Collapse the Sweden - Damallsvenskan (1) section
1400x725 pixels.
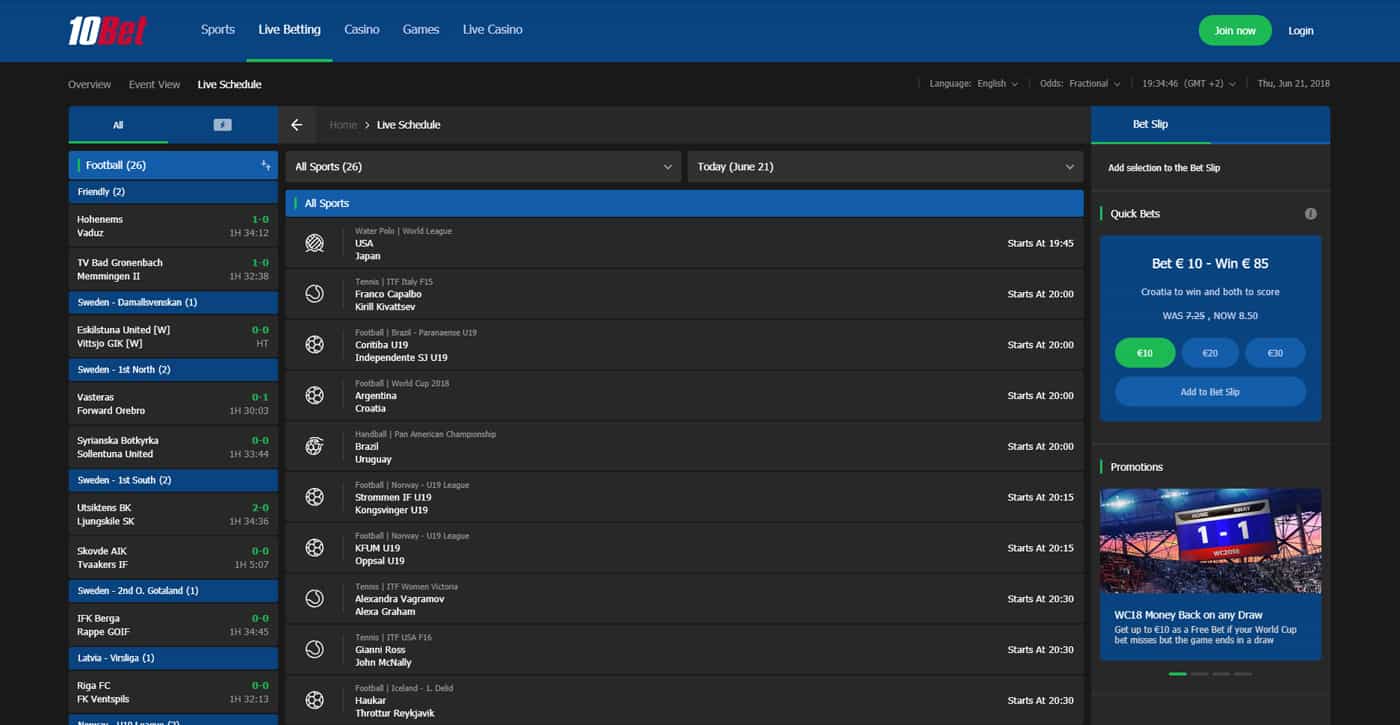tap(173, 302)
